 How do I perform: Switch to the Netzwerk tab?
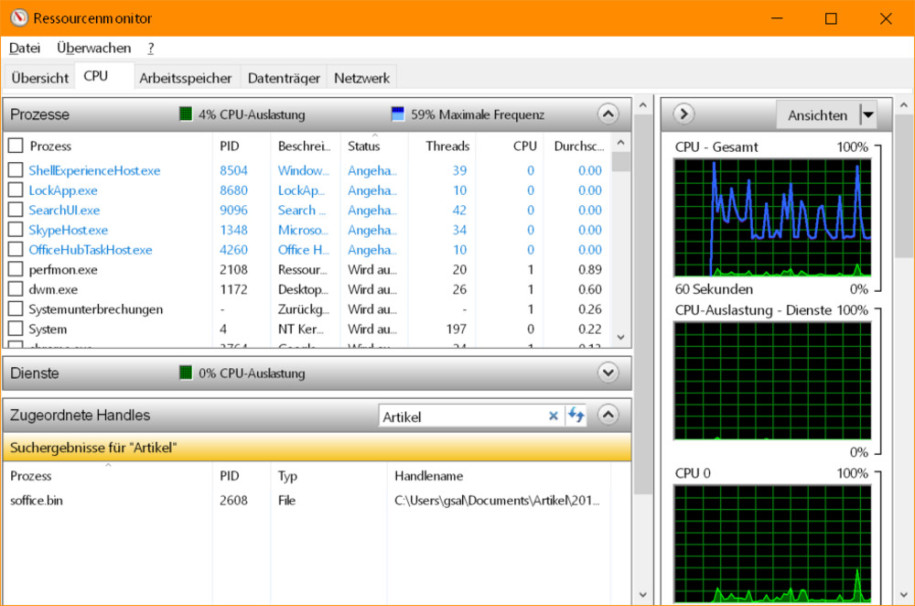point(362,78)
